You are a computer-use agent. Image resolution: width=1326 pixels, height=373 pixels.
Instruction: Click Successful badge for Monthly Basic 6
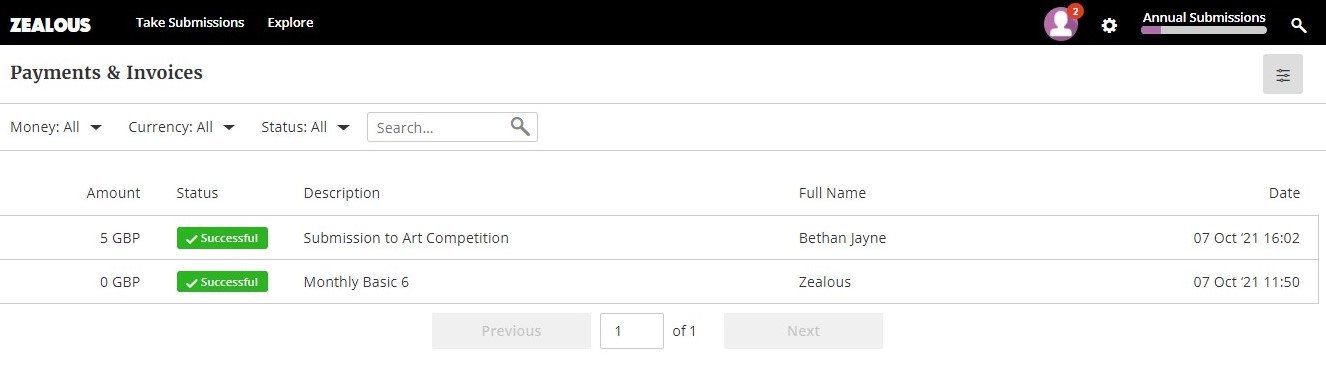[222, 282]
